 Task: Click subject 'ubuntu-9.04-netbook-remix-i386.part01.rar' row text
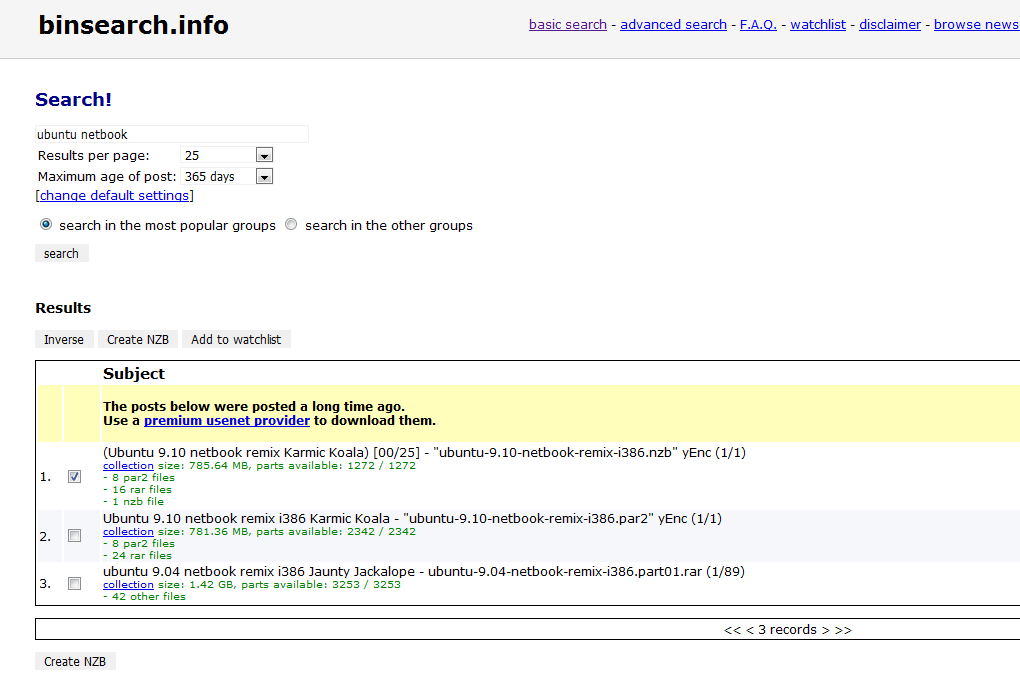pyautogui.click(x=423, y=571)
